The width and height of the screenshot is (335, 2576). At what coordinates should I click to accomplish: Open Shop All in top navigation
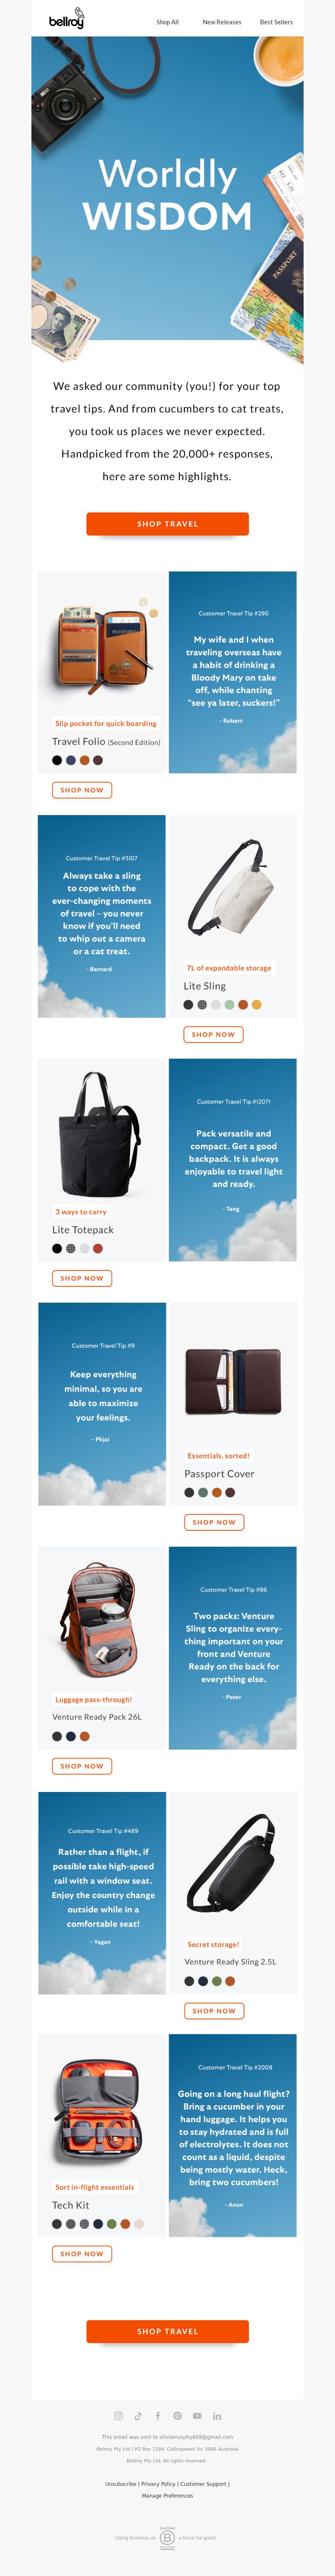click(167, 22)
